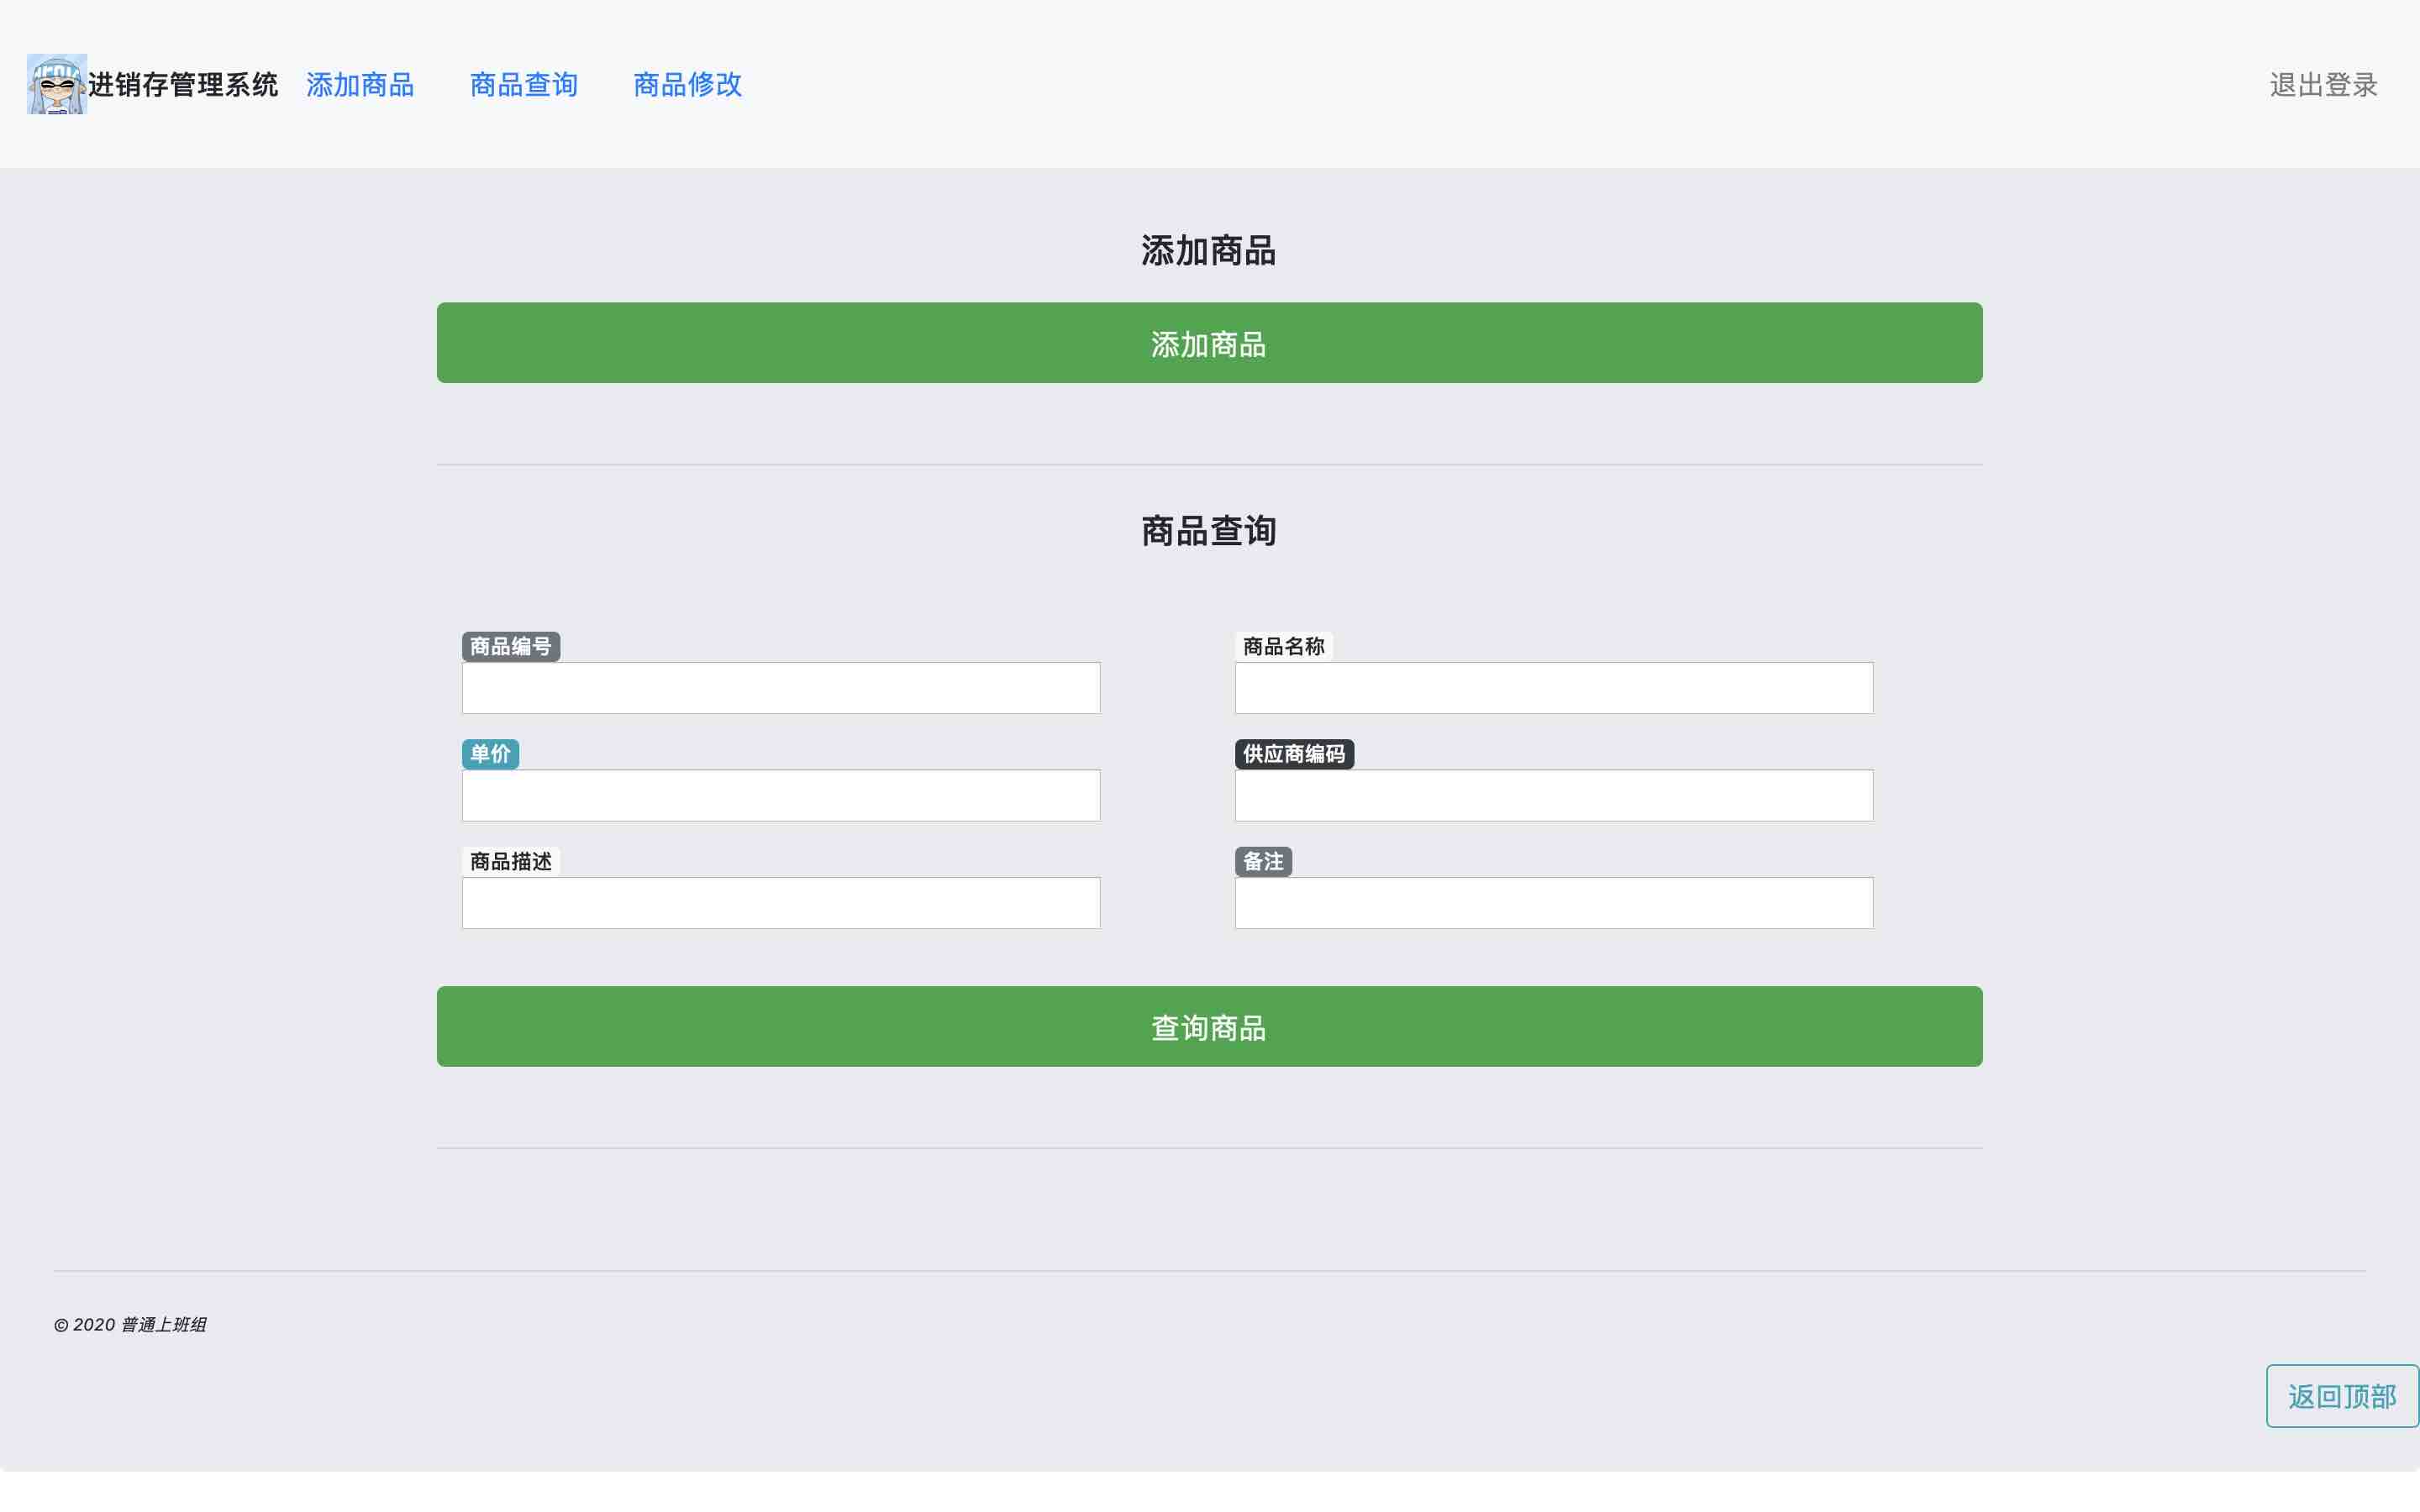
Task: Focus the 商品名称 input field
Action: click(1553, 688)
